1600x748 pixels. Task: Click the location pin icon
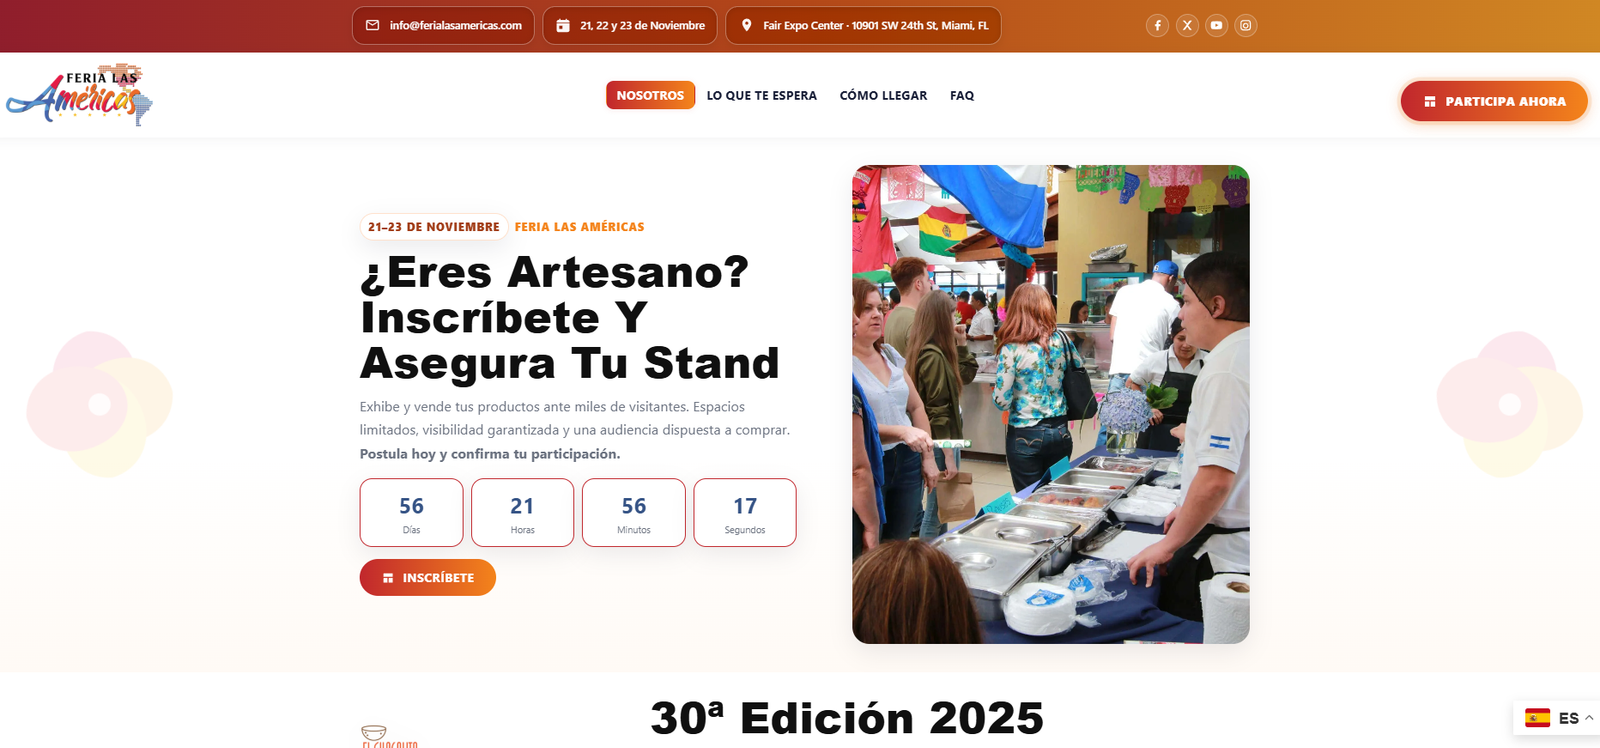pos(746,26)
